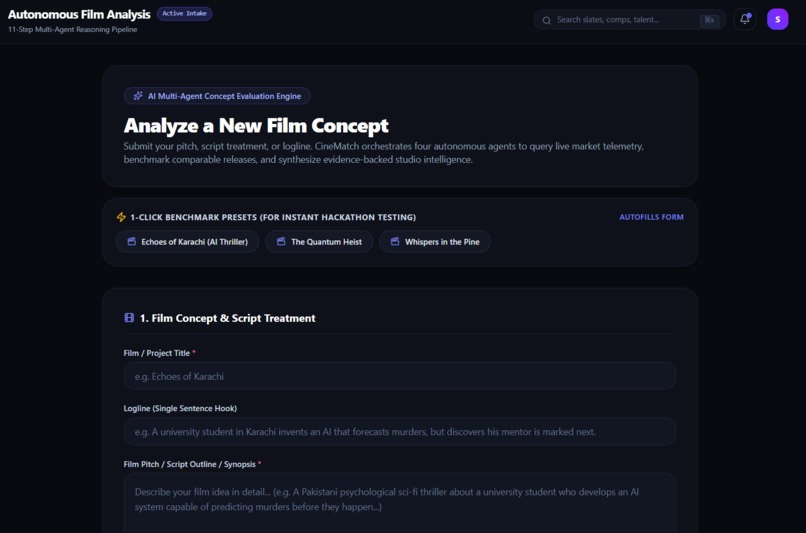Screen dimensions: 806x533
Task: Click the clapperboard icon on Whispers in the Pine
Action: [395, 242]
